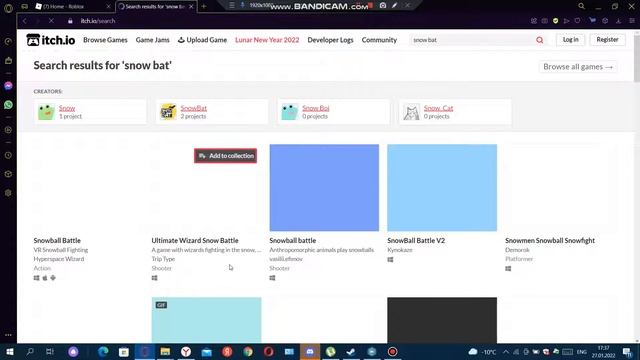This screenshot has width=640, height=360.
Task: Click the Kynokaze author link
Action: pos(400,250)
